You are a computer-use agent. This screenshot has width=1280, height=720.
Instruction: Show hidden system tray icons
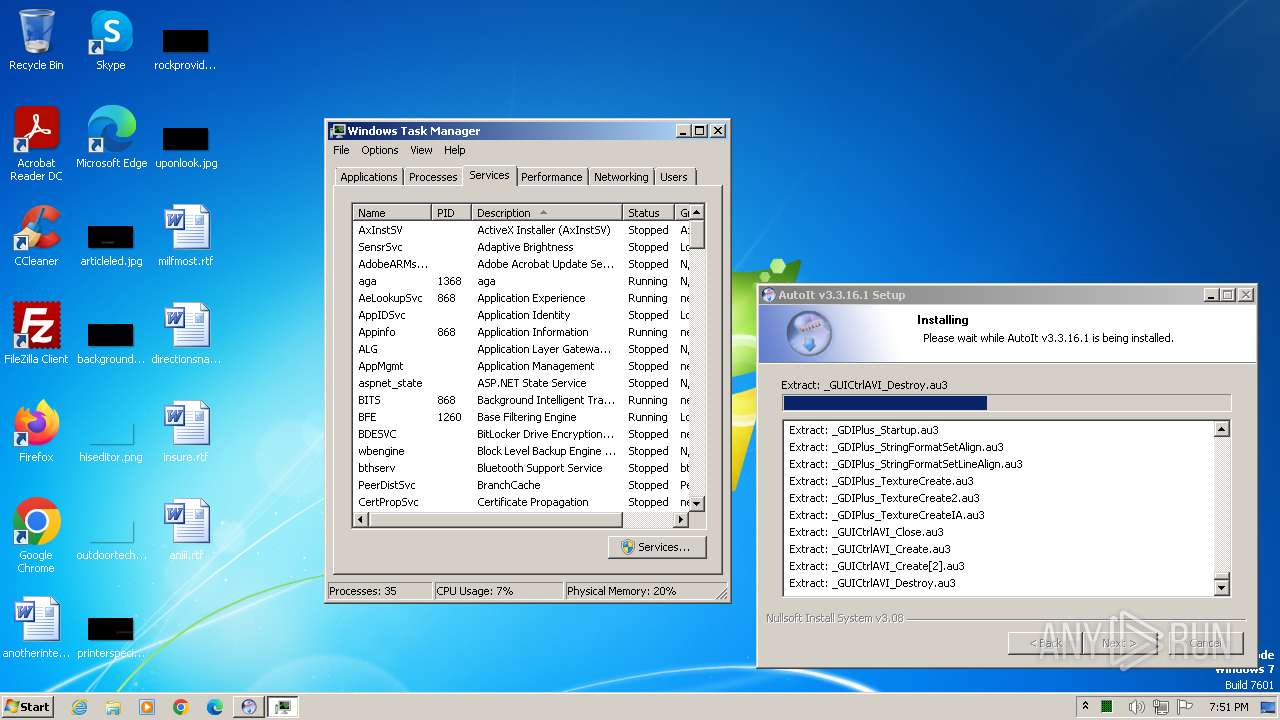(1086, 707)
